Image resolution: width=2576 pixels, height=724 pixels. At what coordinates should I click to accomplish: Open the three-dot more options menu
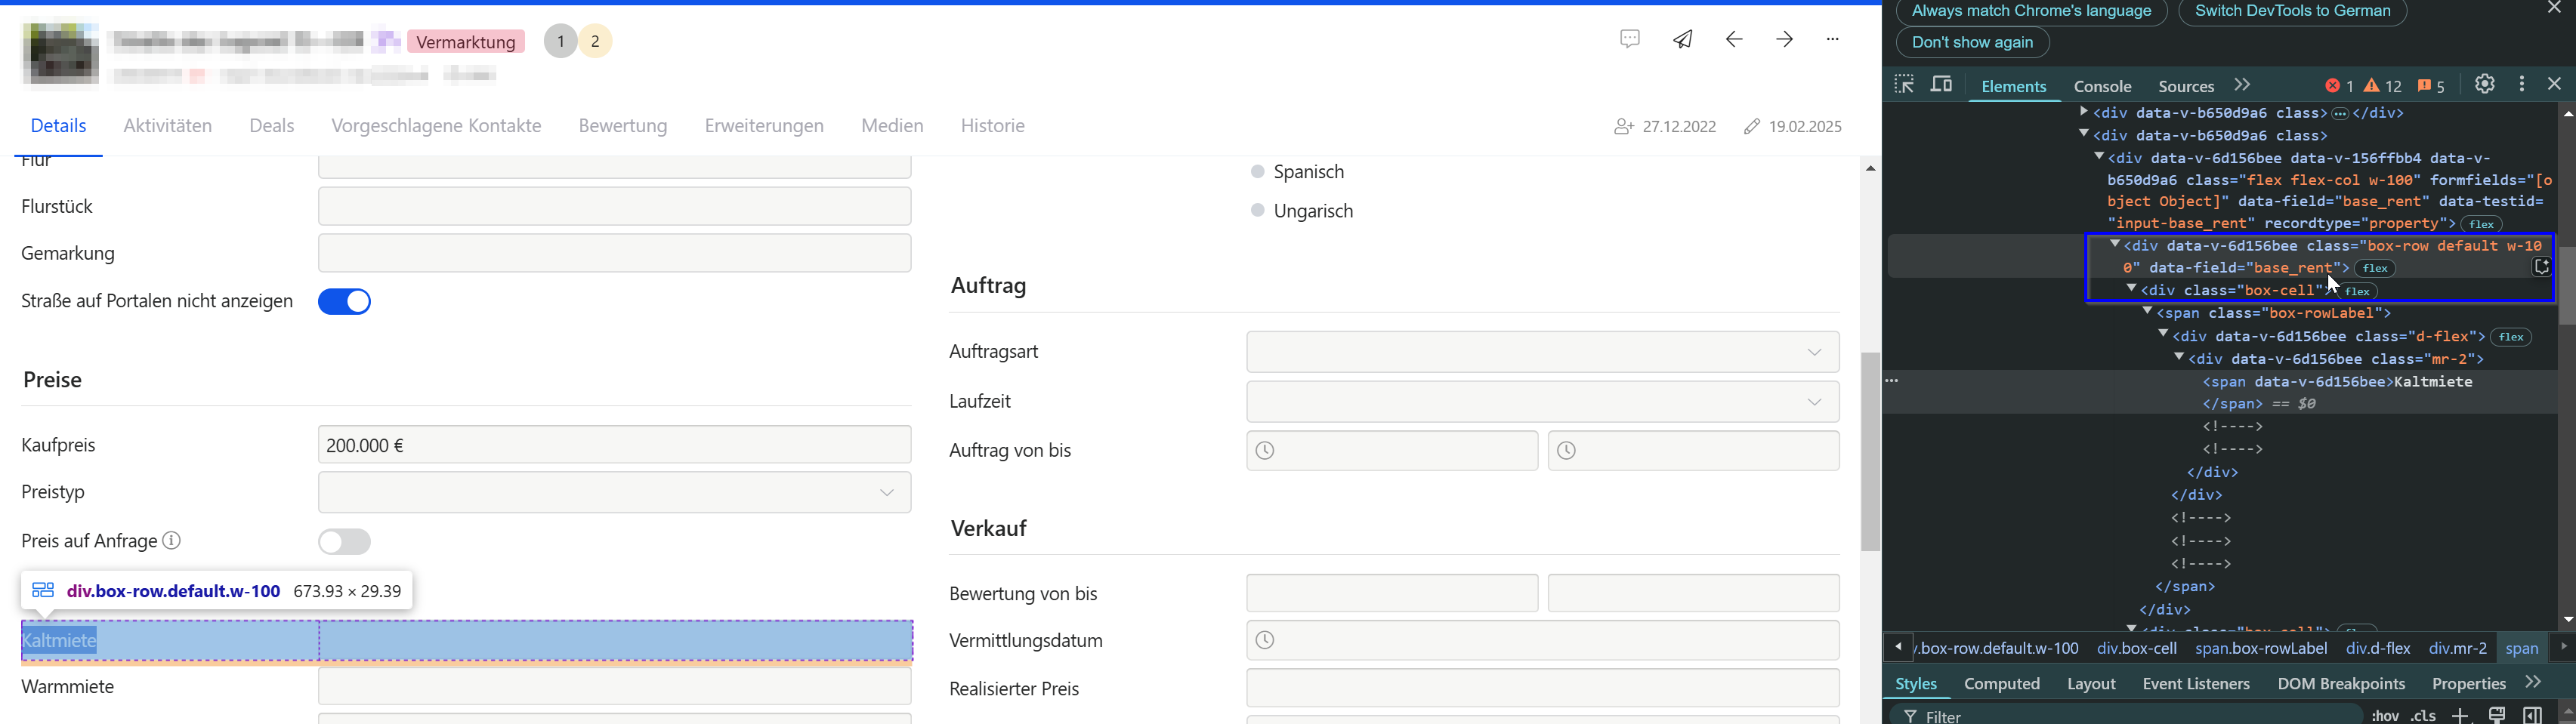(1832, 40)
